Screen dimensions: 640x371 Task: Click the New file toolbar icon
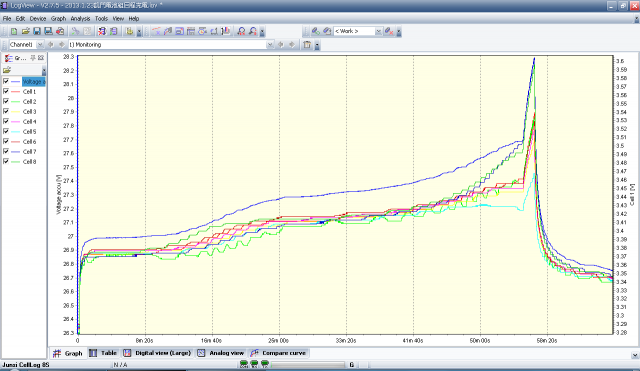point(14,31)
